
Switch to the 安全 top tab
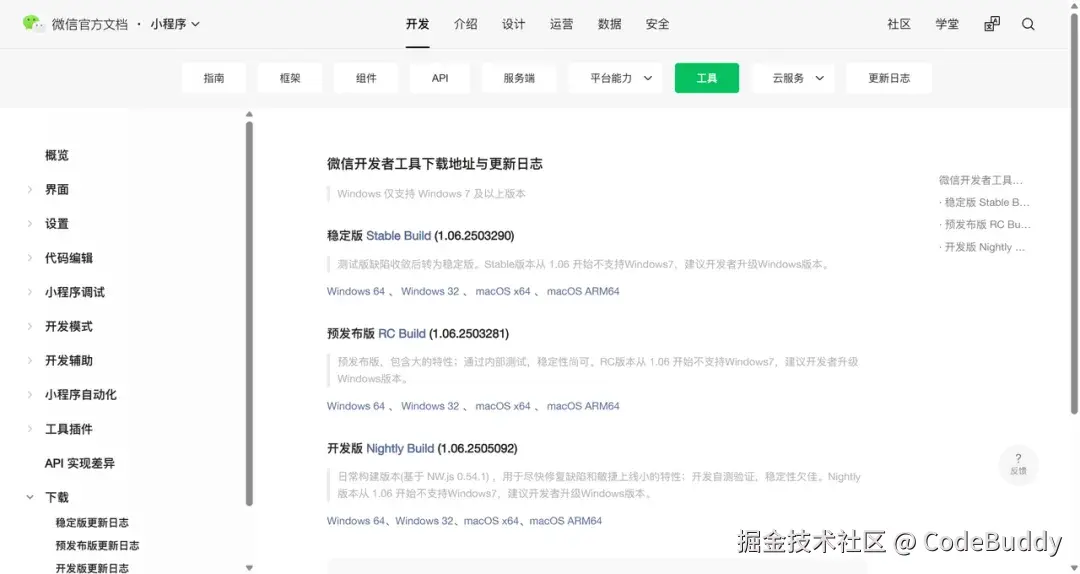point(657,24)
